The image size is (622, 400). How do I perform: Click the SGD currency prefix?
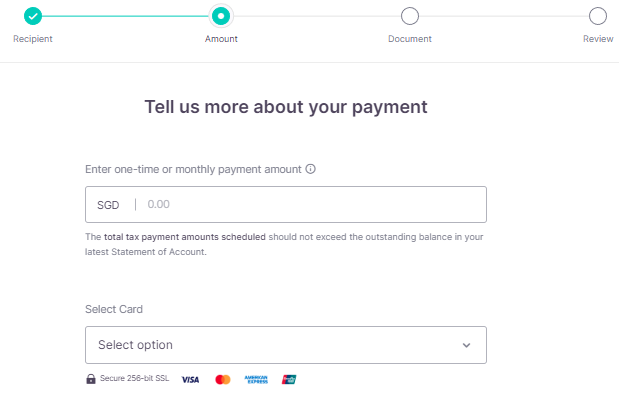(108, 205)
